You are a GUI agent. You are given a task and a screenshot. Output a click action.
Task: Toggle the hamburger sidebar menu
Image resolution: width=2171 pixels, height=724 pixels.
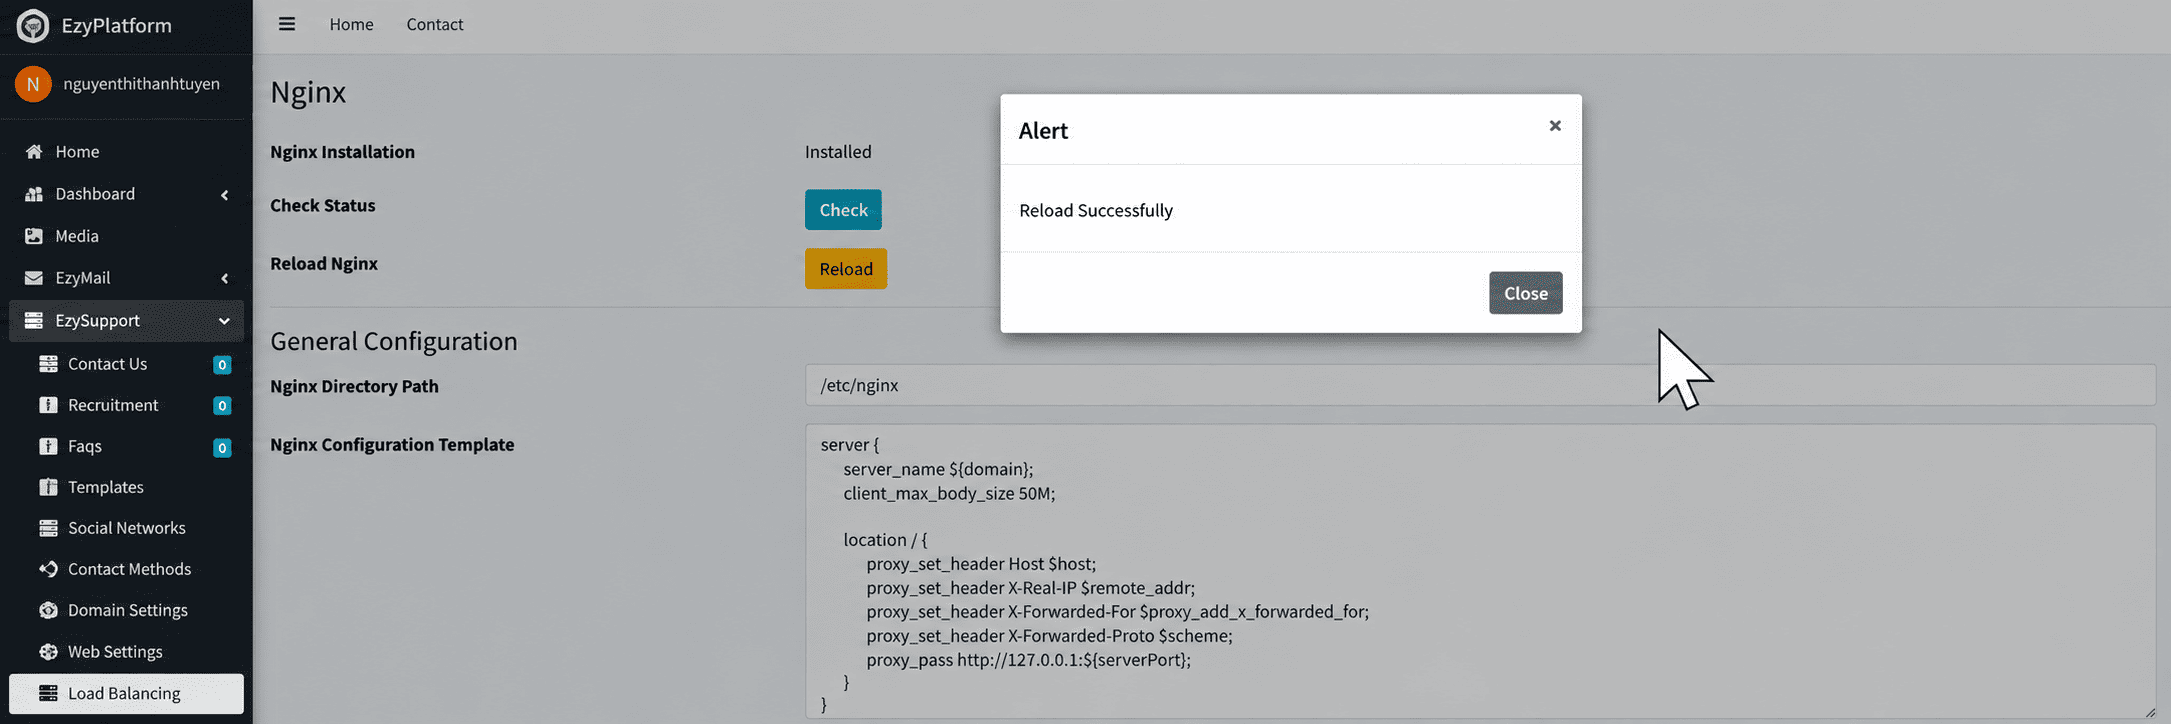[287, 24]
